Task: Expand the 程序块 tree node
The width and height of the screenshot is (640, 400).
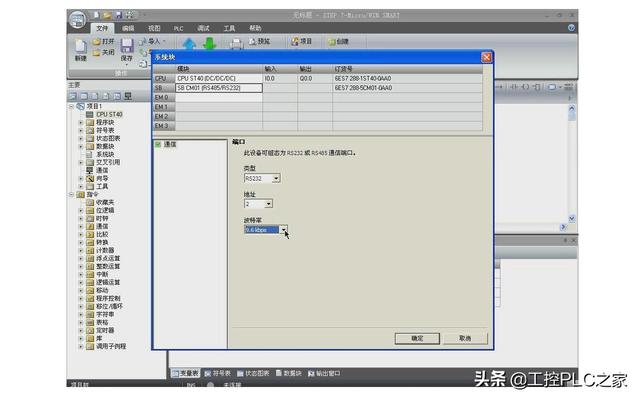Action: pyautogui.click(x=81, y=122)
